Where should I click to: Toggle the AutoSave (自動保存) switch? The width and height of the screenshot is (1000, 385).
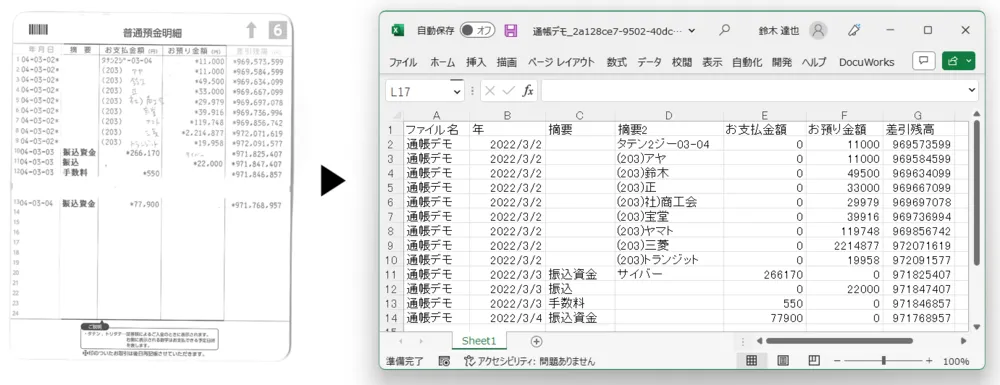click(478, 30)
